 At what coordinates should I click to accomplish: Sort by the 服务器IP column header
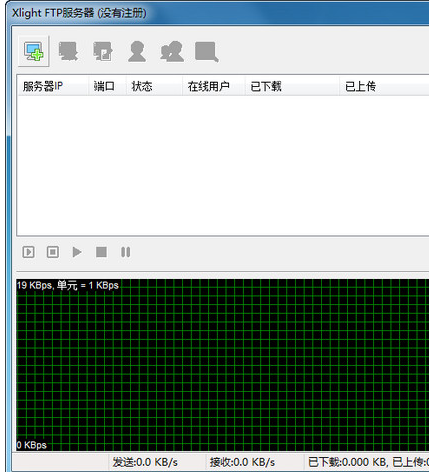click(53, 86)
